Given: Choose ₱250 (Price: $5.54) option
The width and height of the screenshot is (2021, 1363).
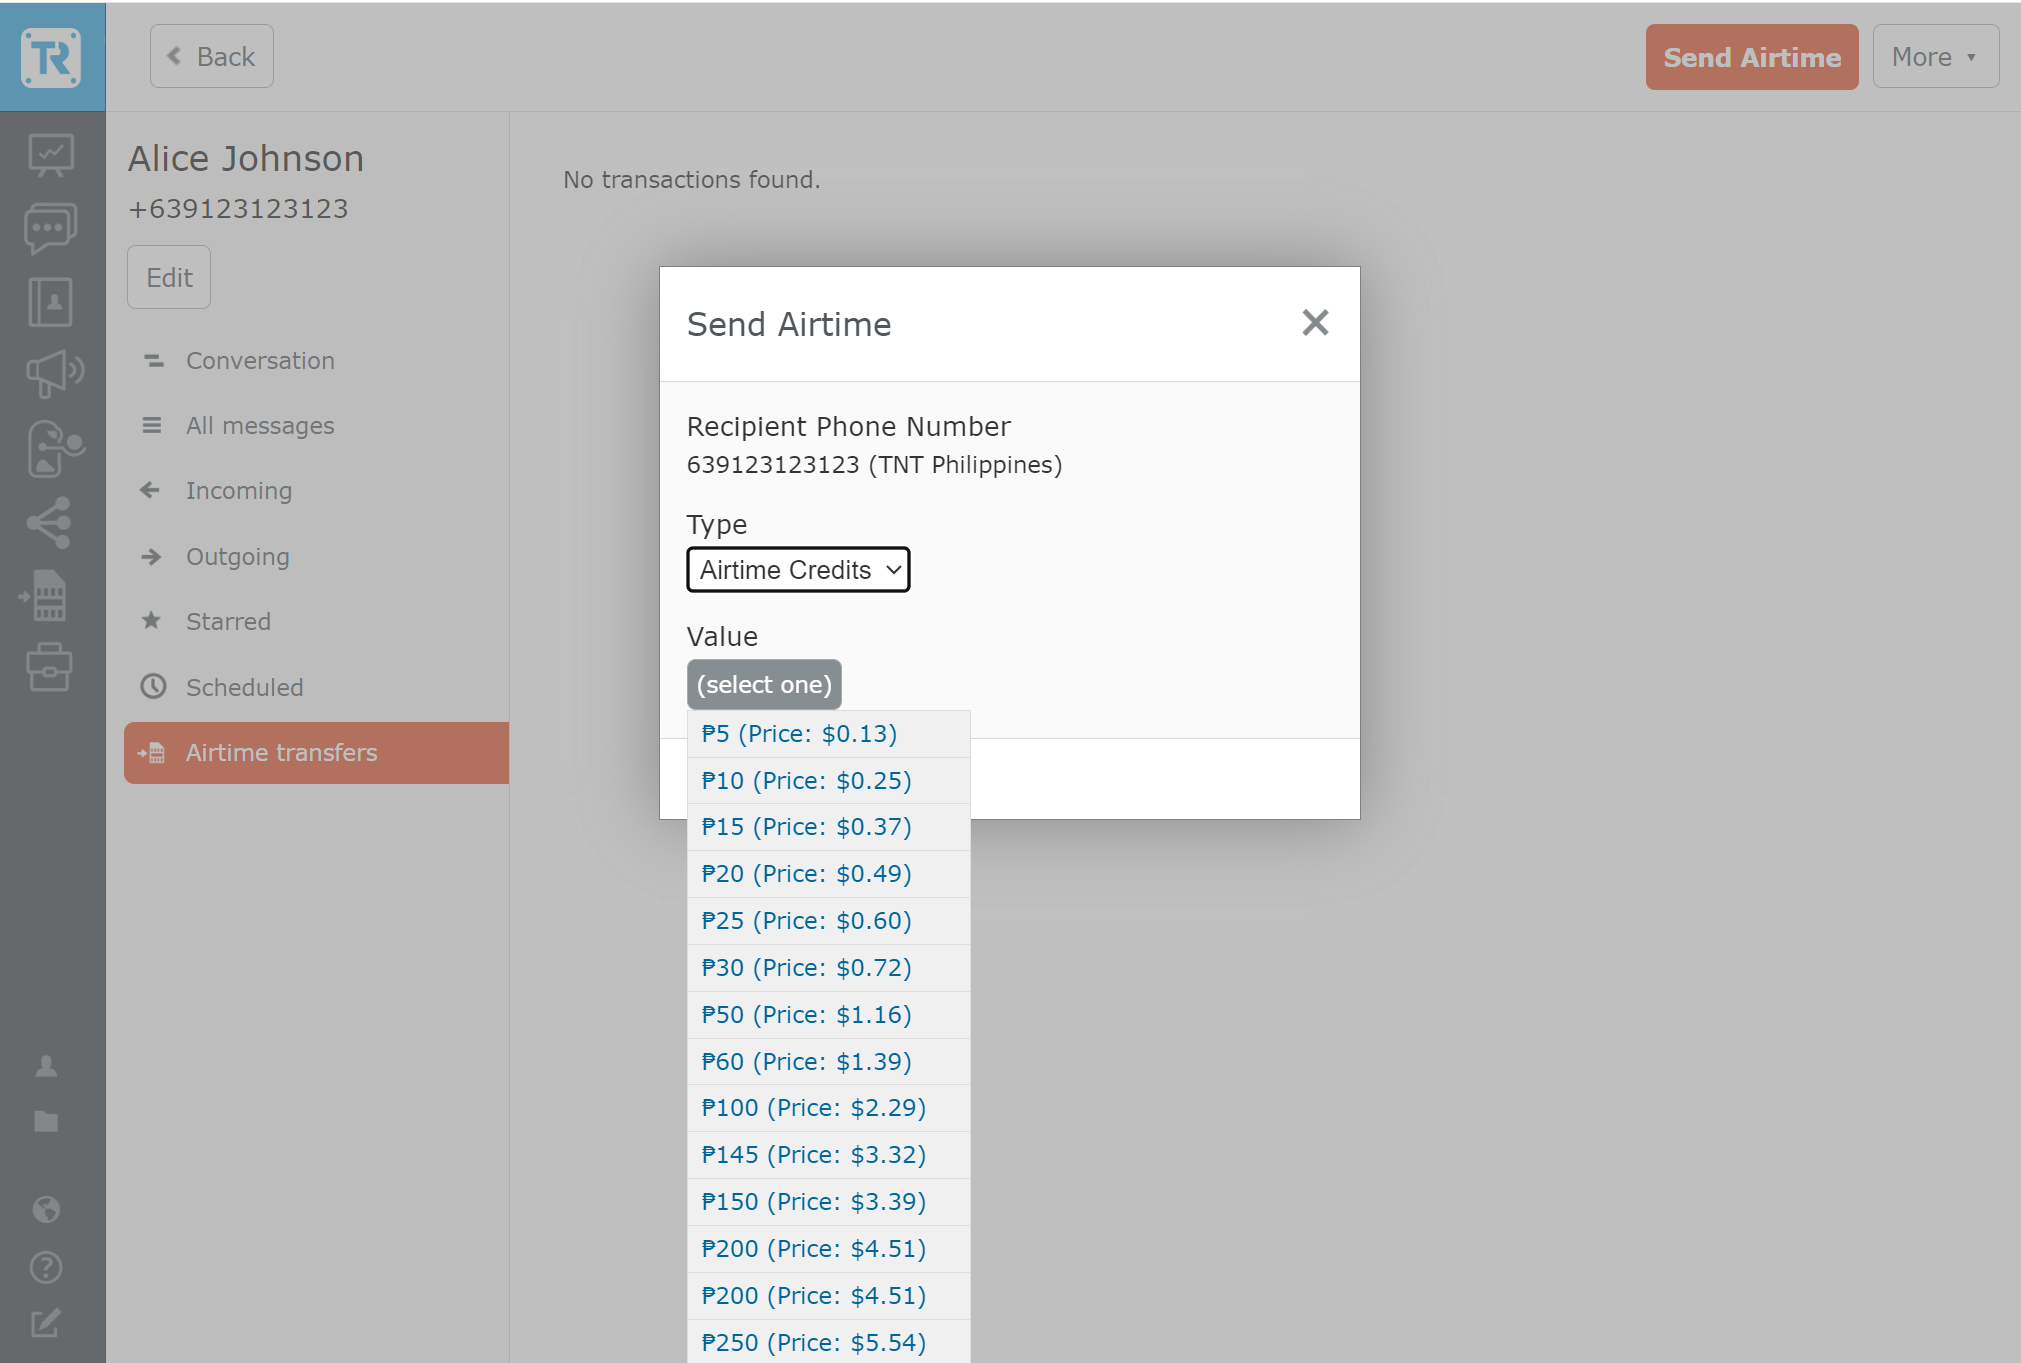Looking at the screenshot, I should (828, 1342).
